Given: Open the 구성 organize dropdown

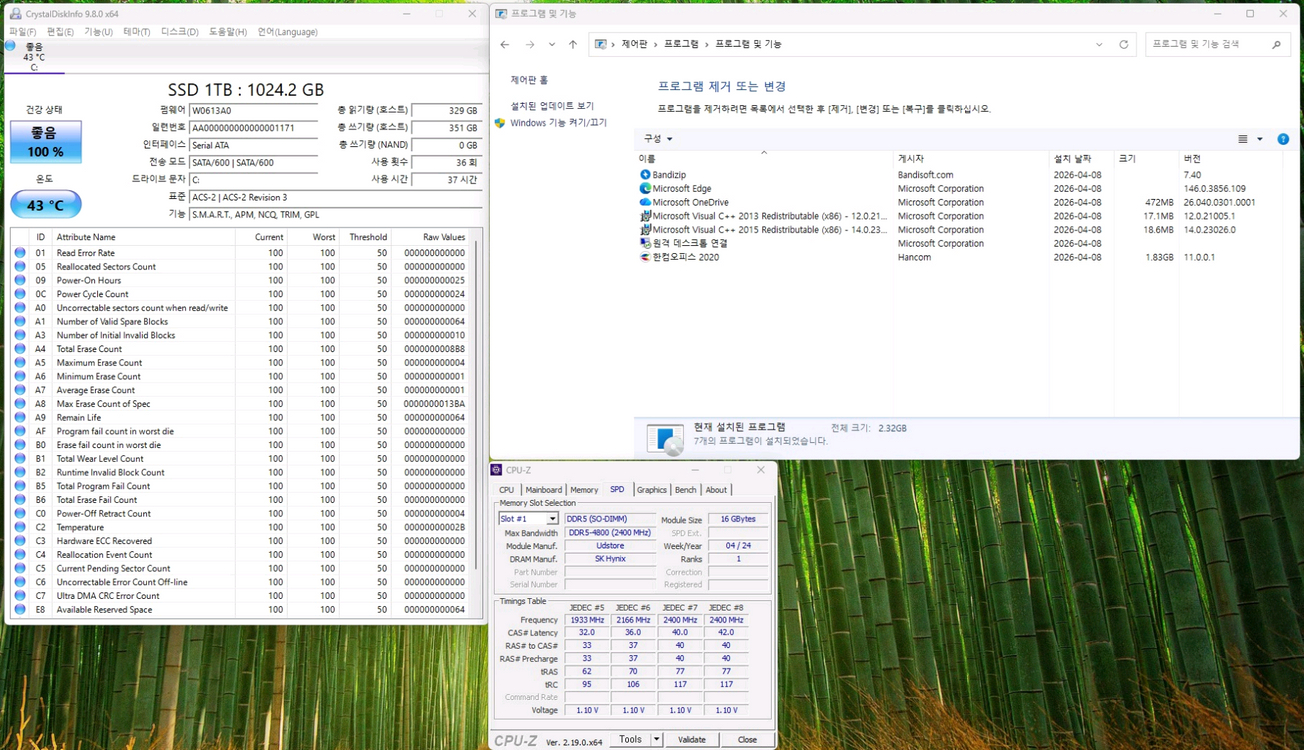Looking at the screenshot, I should pos(658,139).
